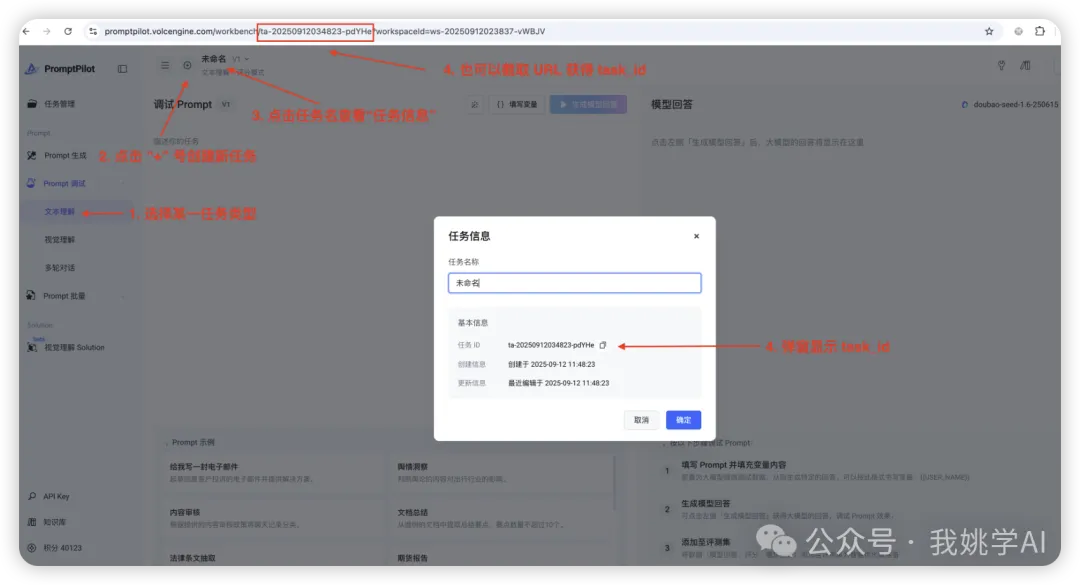The width and height of the screenshot is (1080, 585).
Task: Click step 生成模型回答 in instructions list
Action: tap(705, 504)
